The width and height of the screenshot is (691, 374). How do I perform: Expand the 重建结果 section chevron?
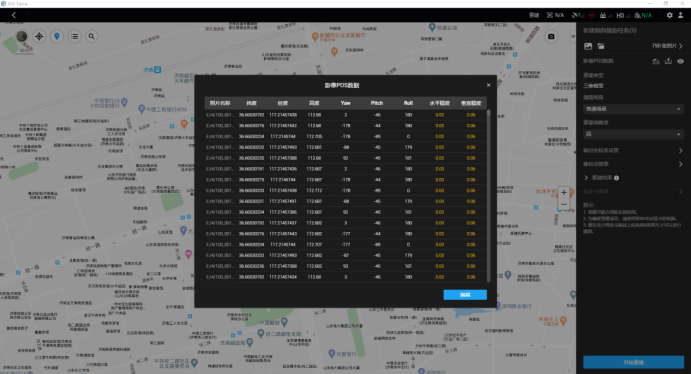pos(586,178)
